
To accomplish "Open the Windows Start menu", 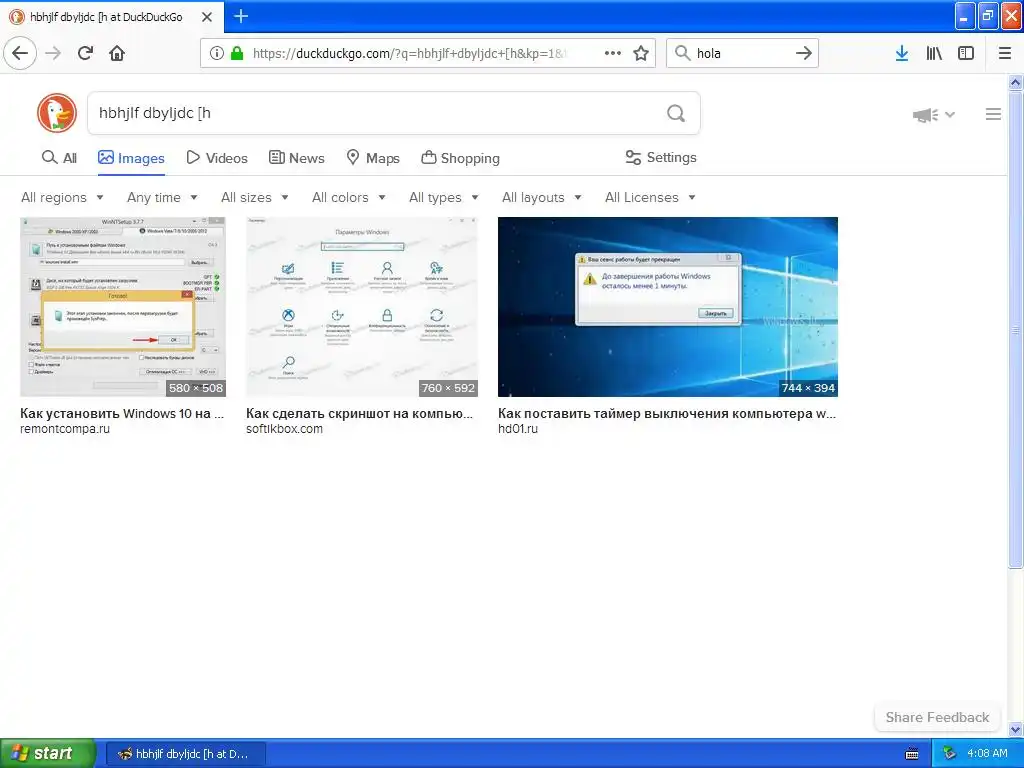I will click(47, 754).
